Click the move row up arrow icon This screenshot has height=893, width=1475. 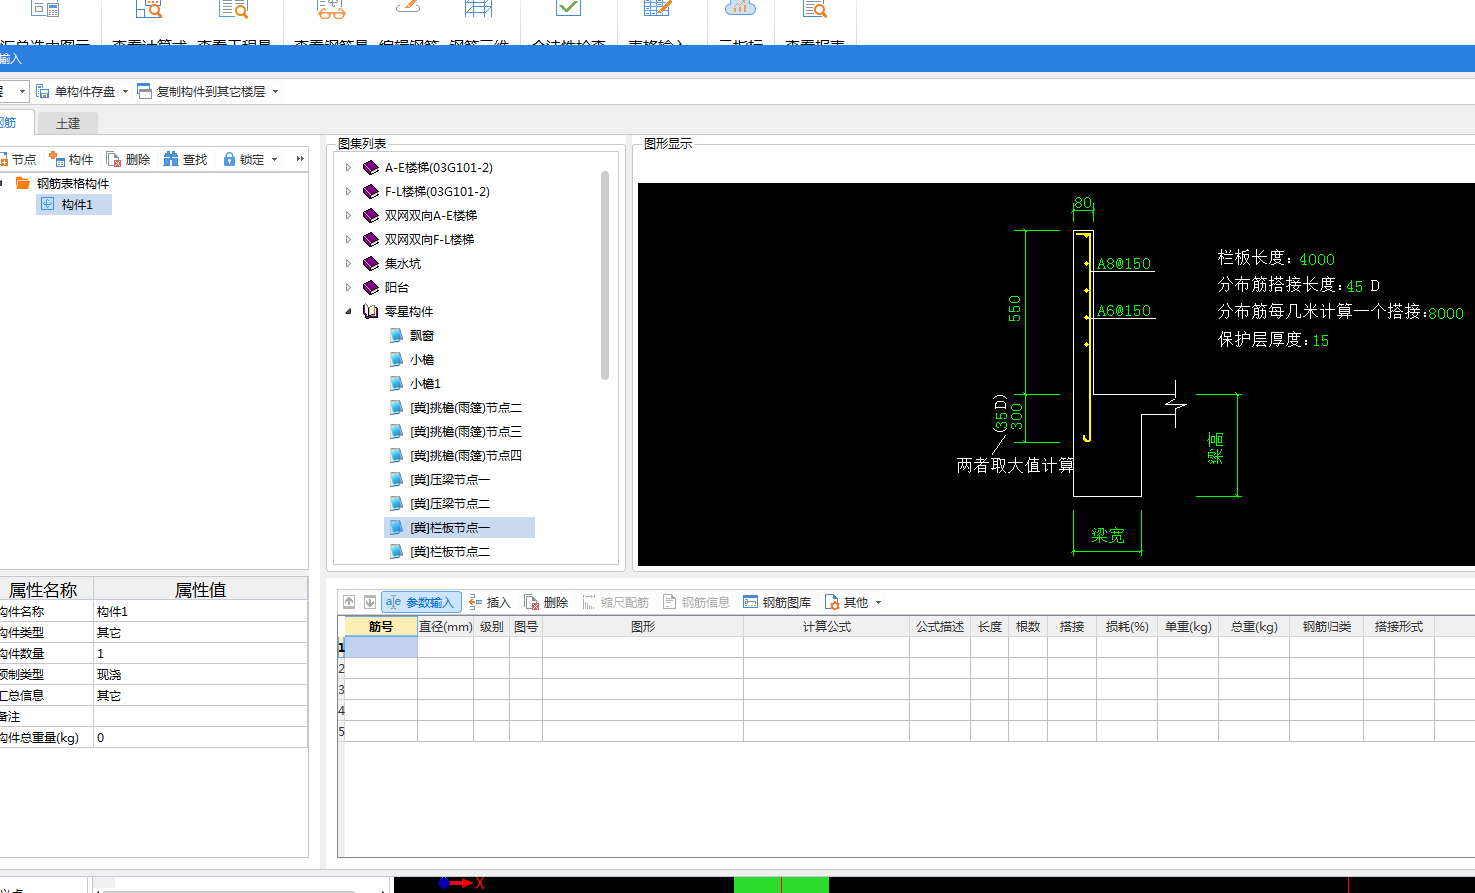(x=349, y=602)
